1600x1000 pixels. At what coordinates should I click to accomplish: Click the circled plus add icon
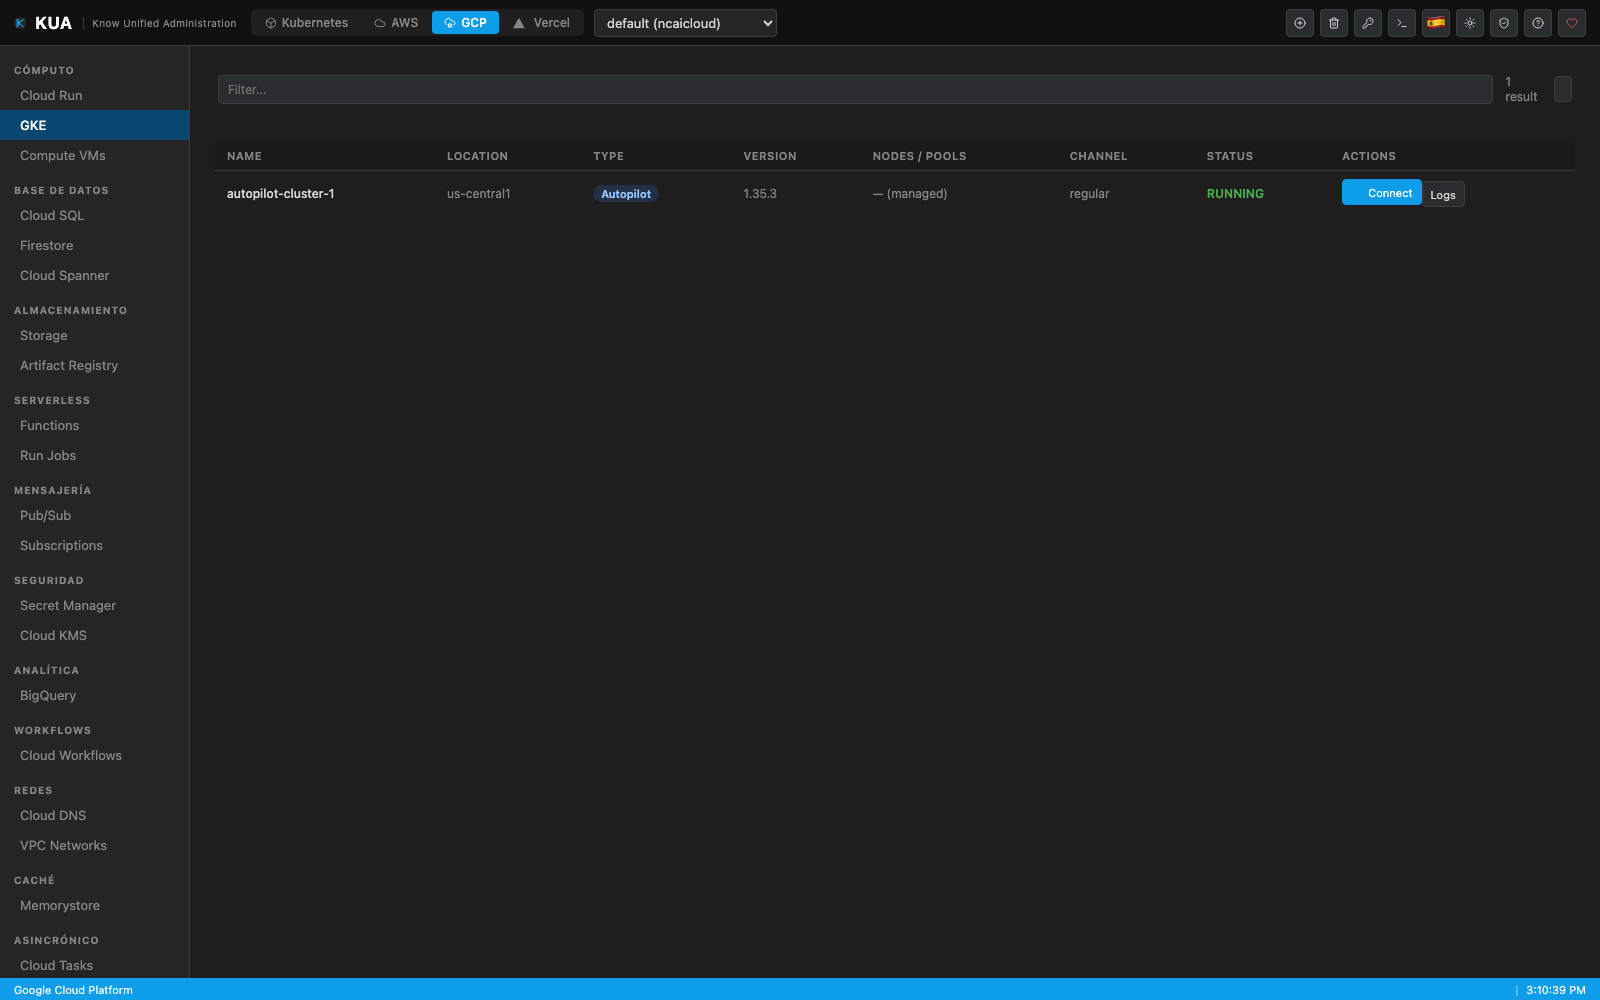1300,23
